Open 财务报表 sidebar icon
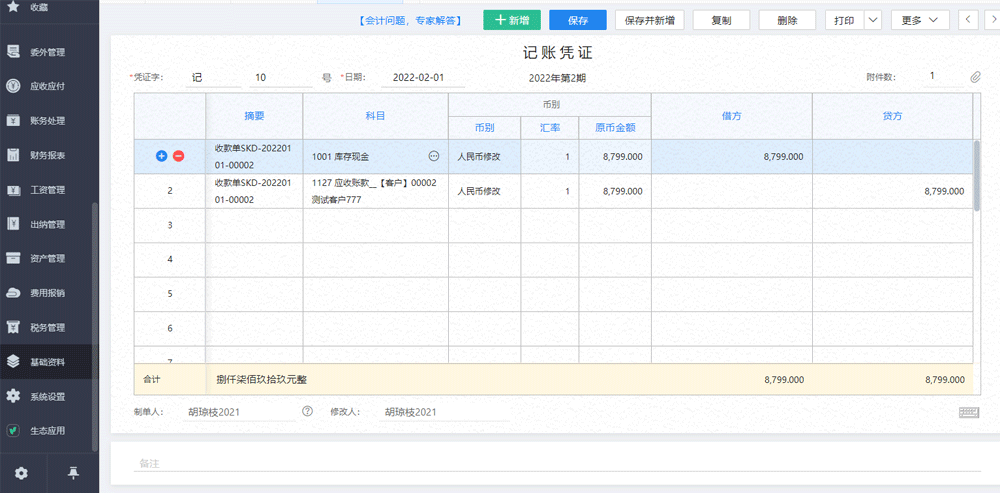Viewport: 1000px width, 493px height. coord(13,155)
